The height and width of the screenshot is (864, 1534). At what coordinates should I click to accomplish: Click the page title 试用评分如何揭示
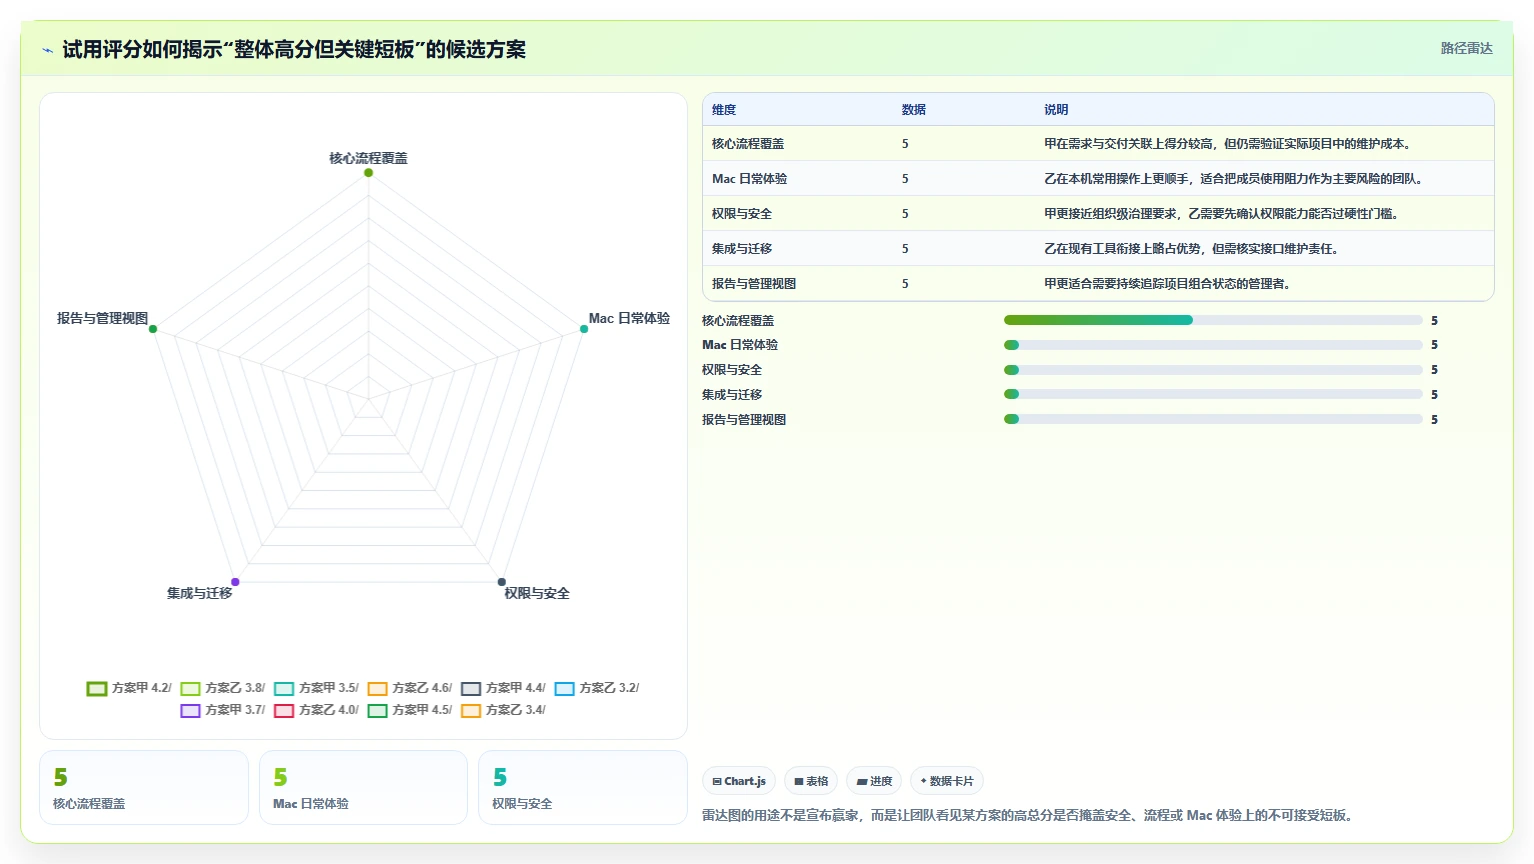pyautogui.click(x=294, y=49)
